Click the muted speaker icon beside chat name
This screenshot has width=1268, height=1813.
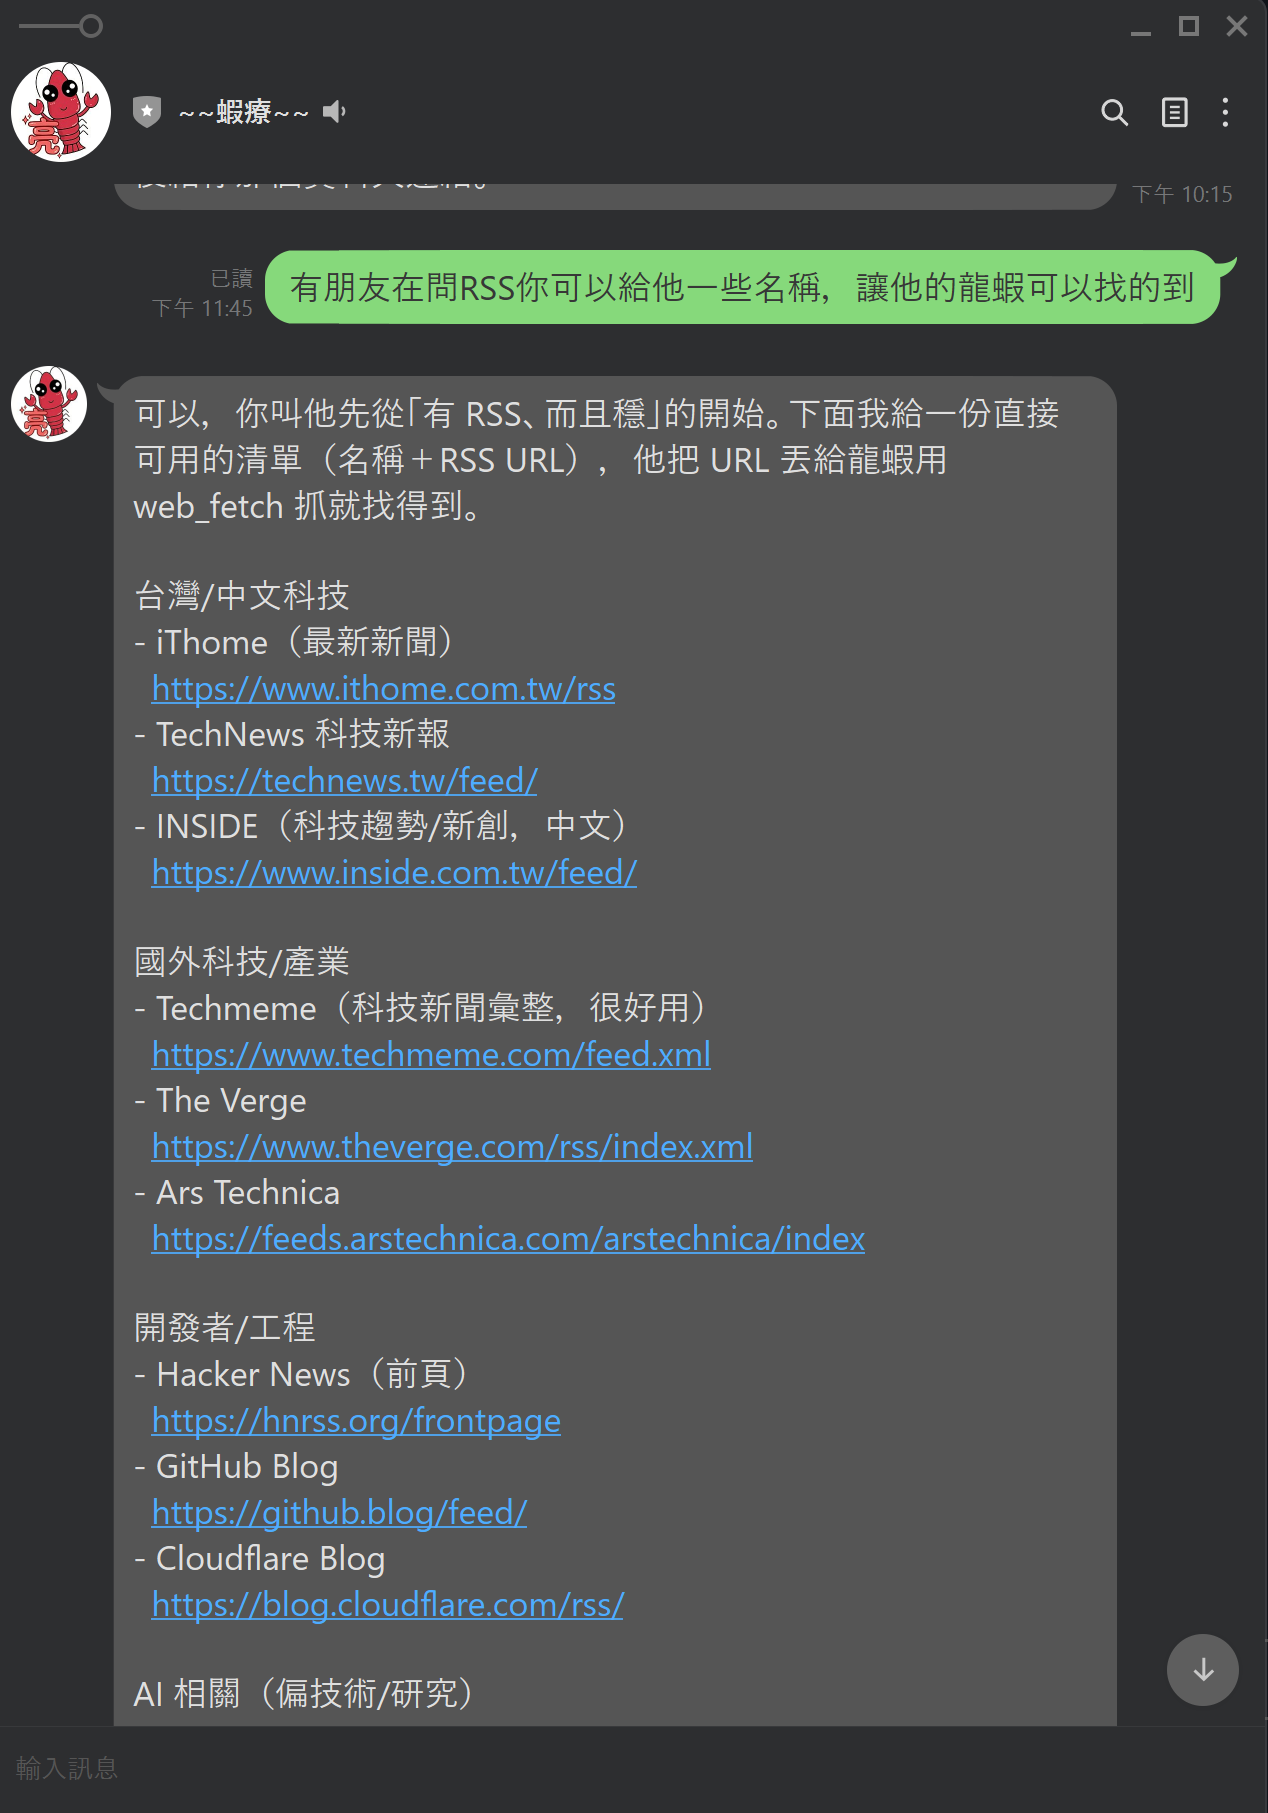point(334,112)
